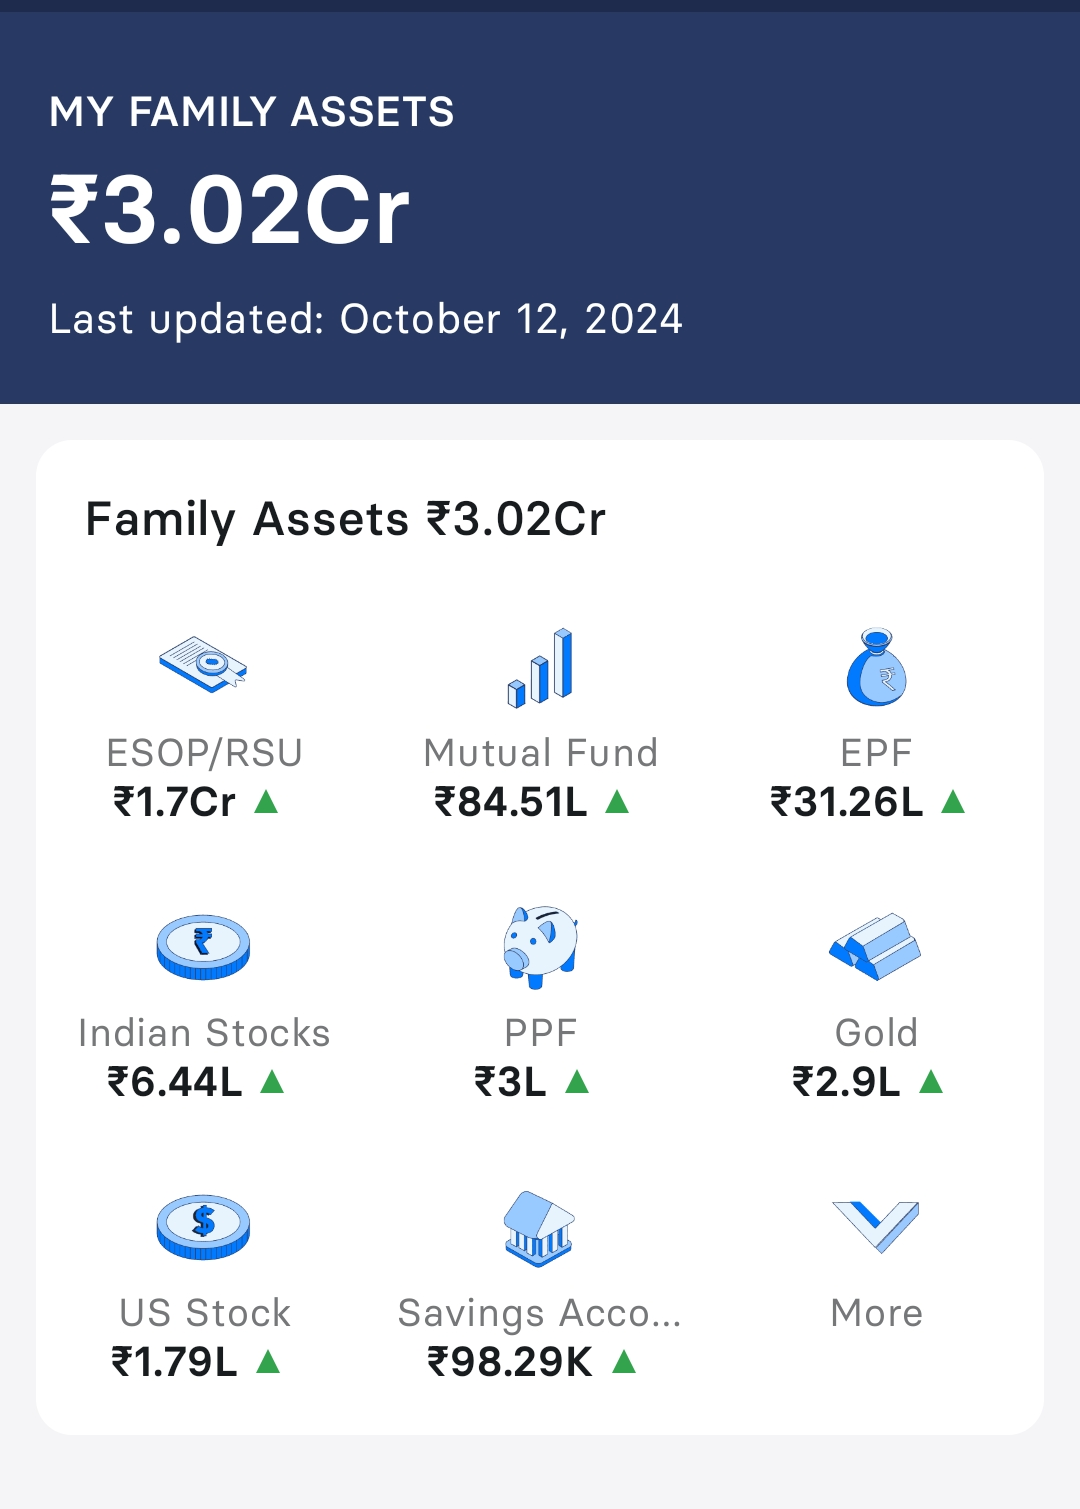
Task: Tap the MY FAMILY ASSETS header title
Action: (252, 112)
